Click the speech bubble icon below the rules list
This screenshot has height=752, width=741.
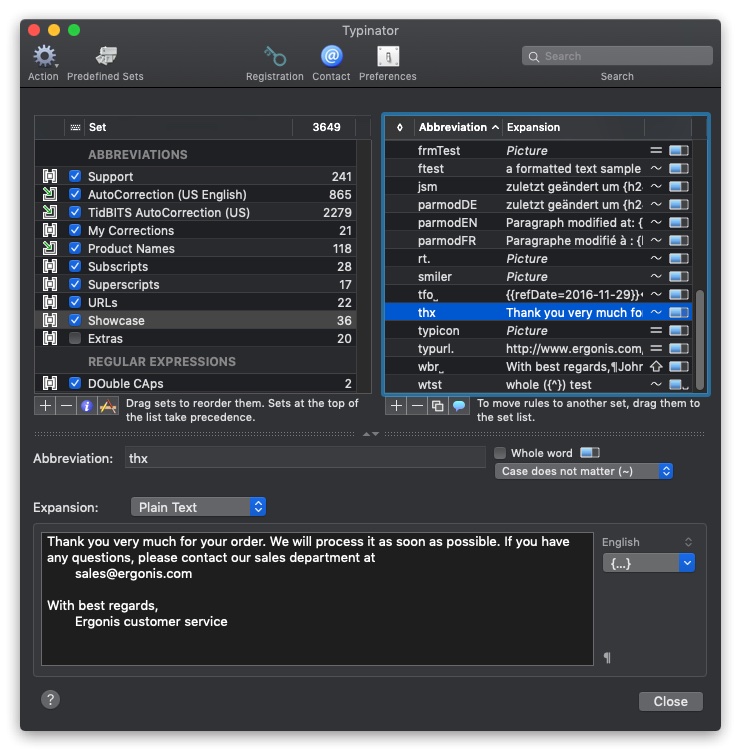(x=459, y=405)
